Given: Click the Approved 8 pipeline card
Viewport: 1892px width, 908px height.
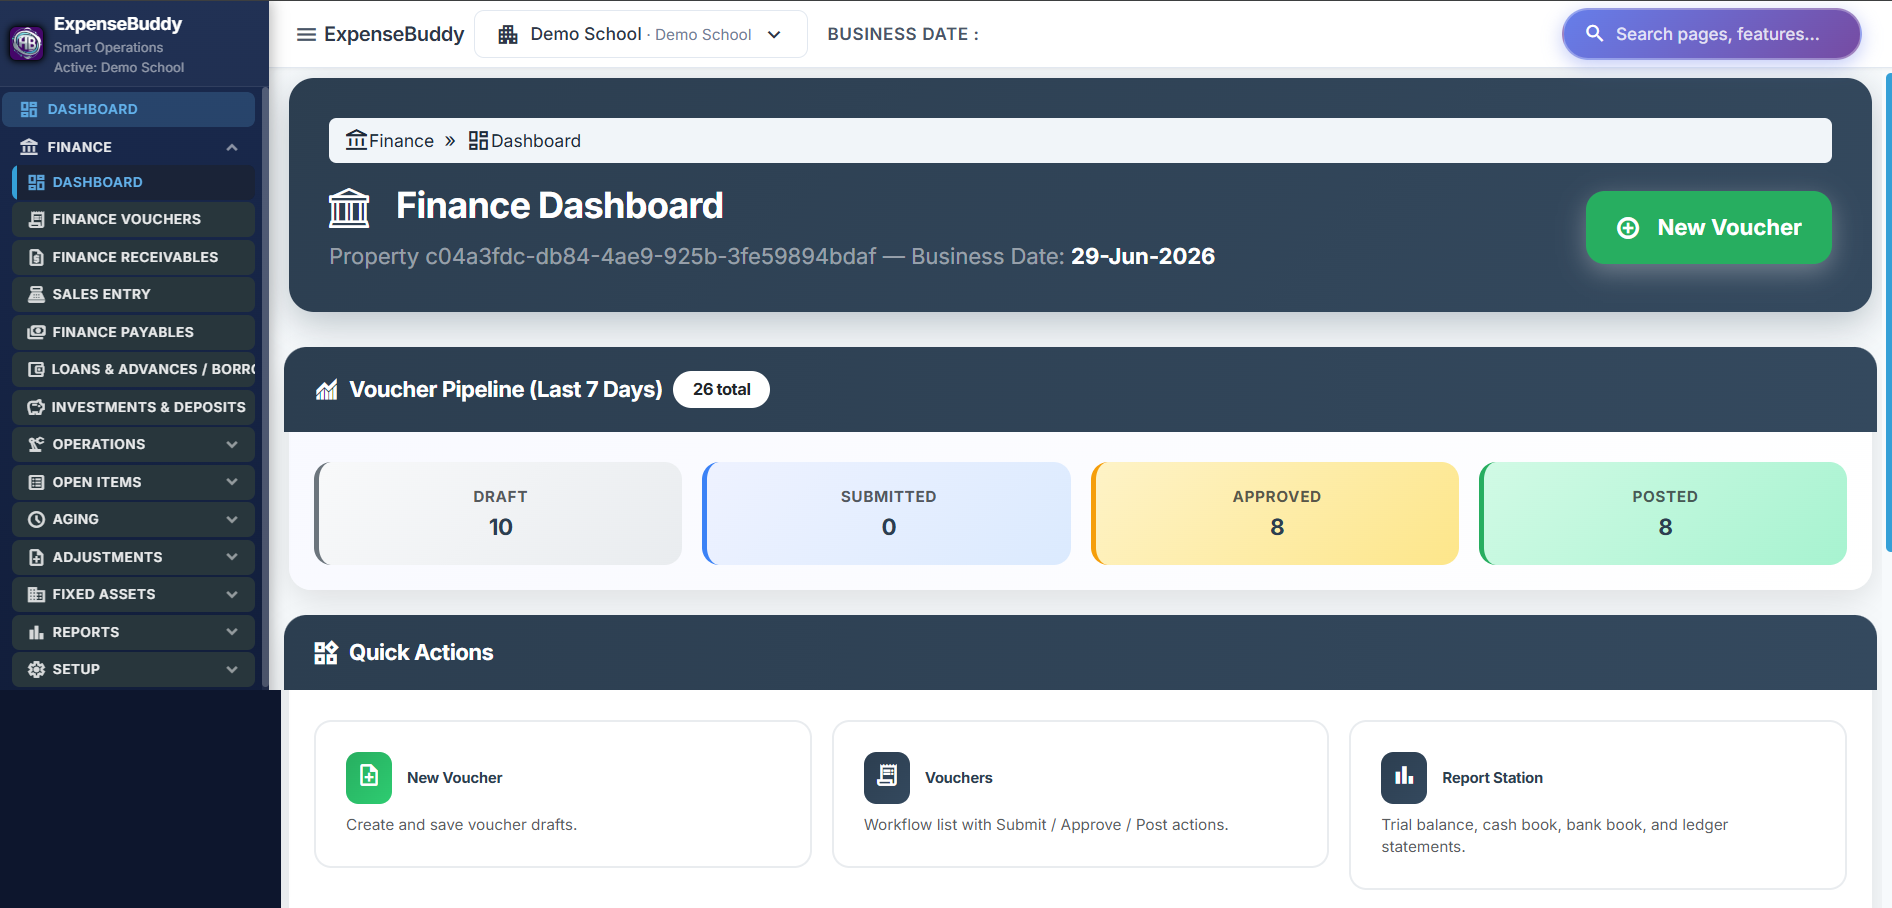Looking at the screenshot, I should 1275,513.
